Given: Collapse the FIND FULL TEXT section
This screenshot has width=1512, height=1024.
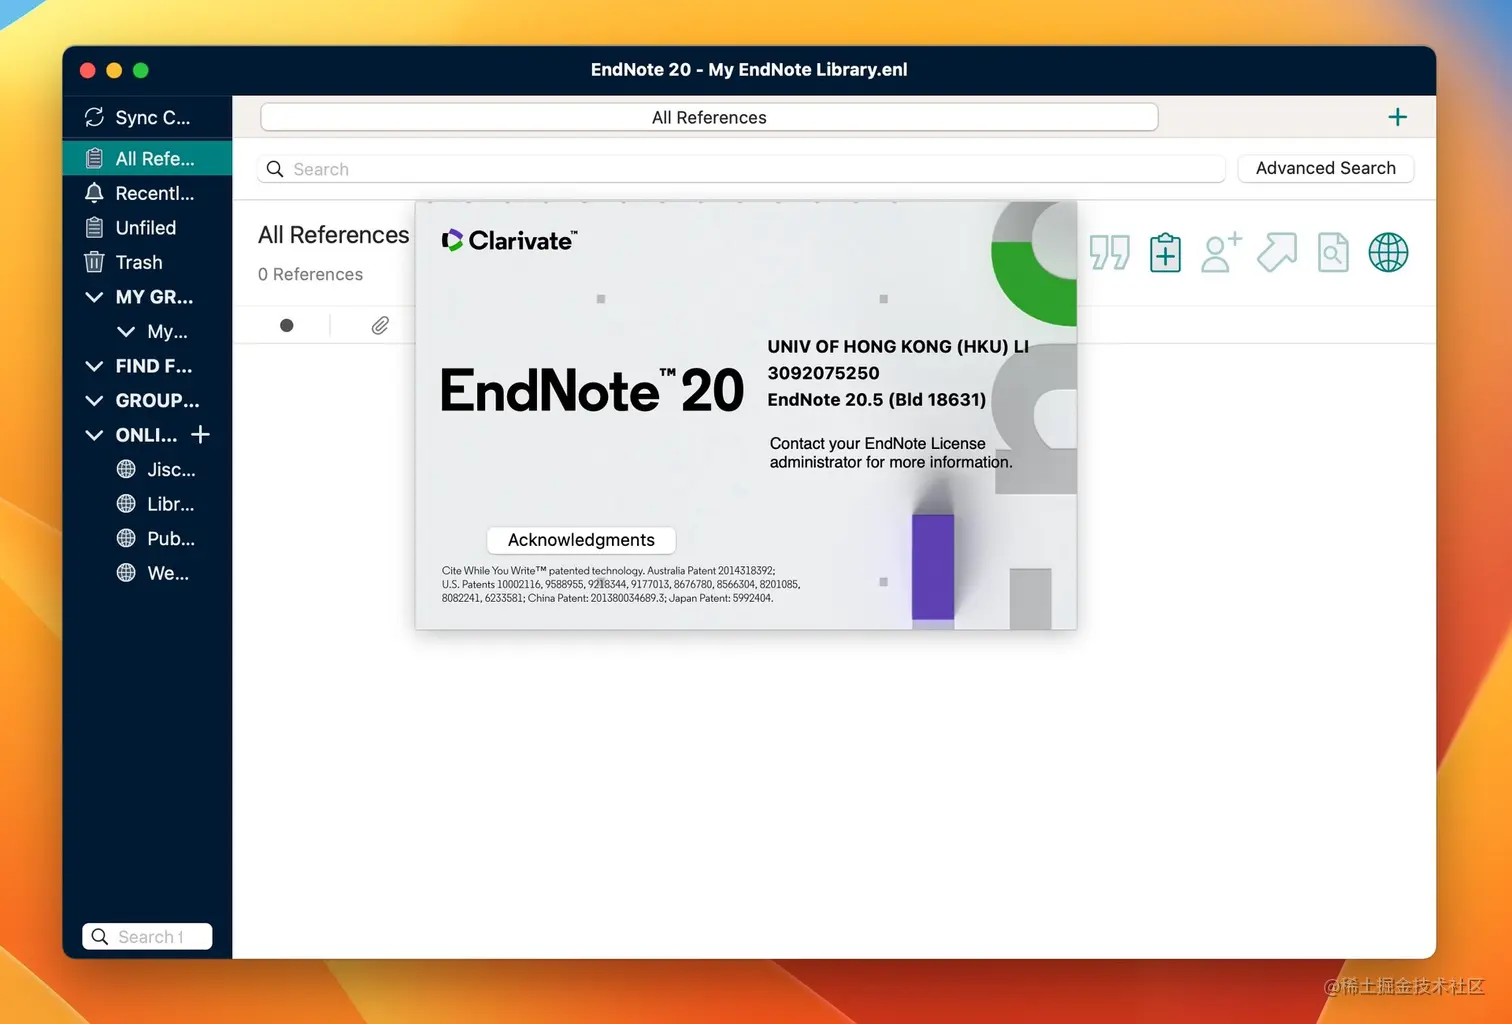Looking at the screenshot, I should click(94, 366).
